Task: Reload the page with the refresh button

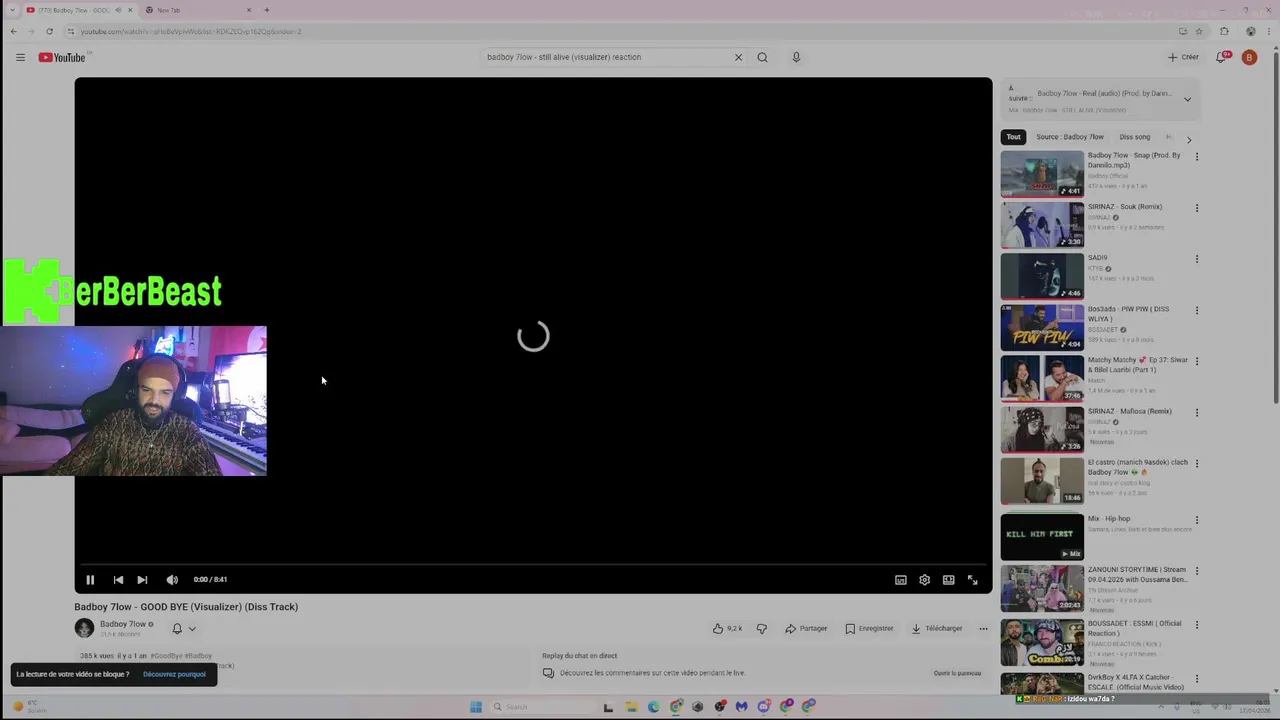Action: [x=49, y=31]
